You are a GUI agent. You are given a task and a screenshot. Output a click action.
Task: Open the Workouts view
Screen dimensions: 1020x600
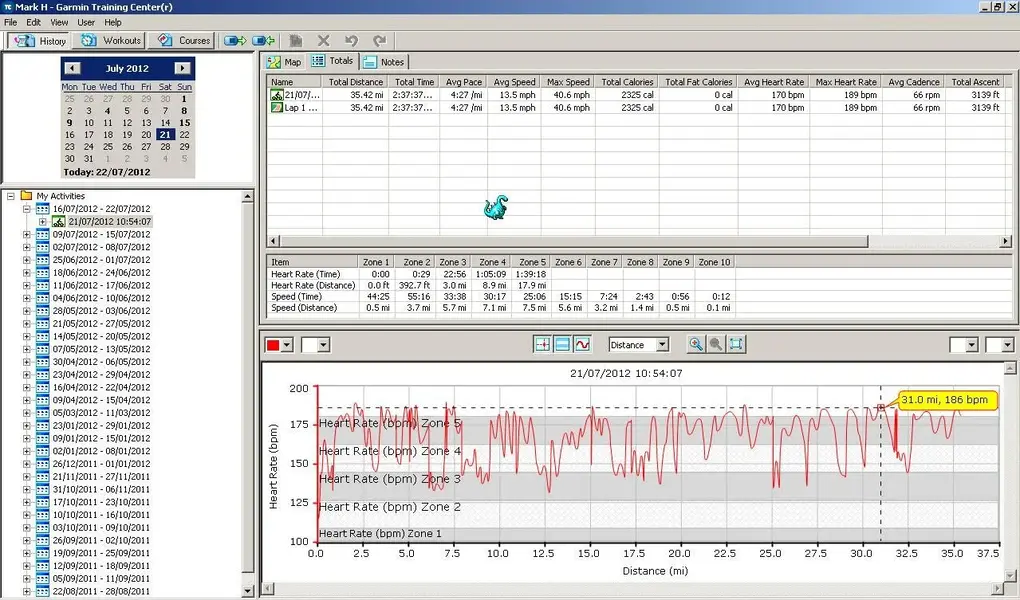coord(111,40)
